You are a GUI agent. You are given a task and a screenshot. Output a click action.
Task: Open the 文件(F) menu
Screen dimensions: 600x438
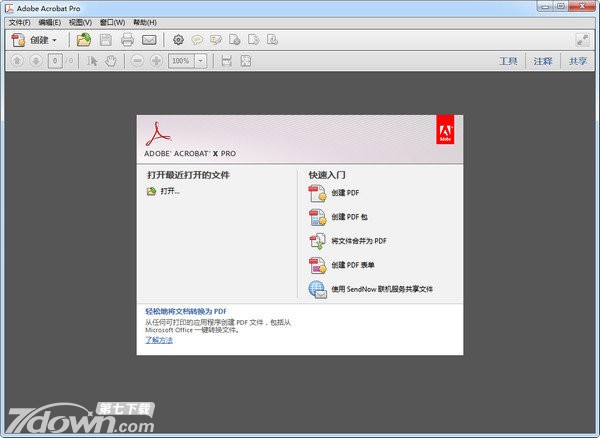tap(19, 22)
